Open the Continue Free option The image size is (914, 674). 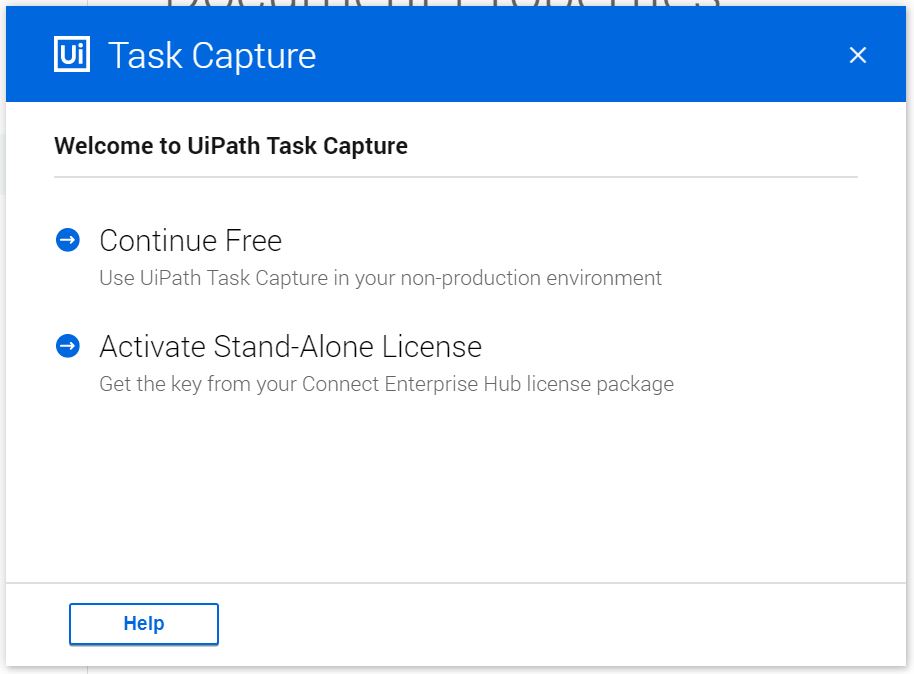pos(190,240)
